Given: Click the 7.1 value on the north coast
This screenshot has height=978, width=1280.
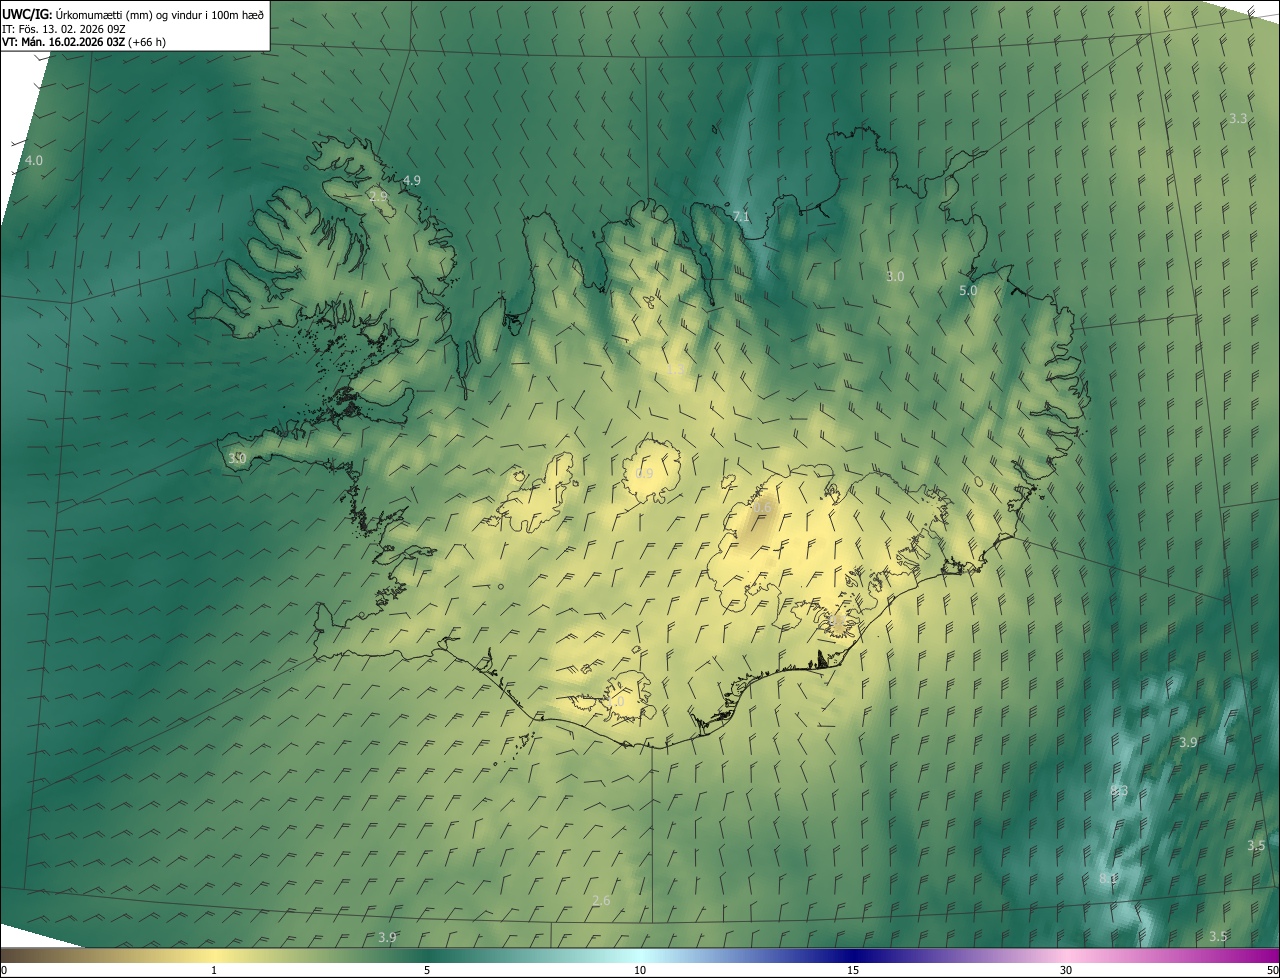Looking at the screenshot, I should pos(741,216).
